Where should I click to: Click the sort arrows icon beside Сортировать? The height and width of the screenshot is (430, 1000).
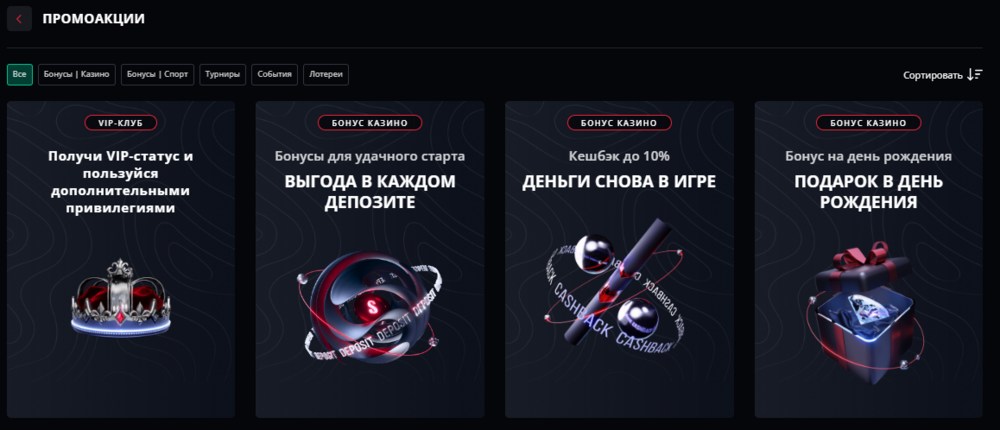point(974,75)
